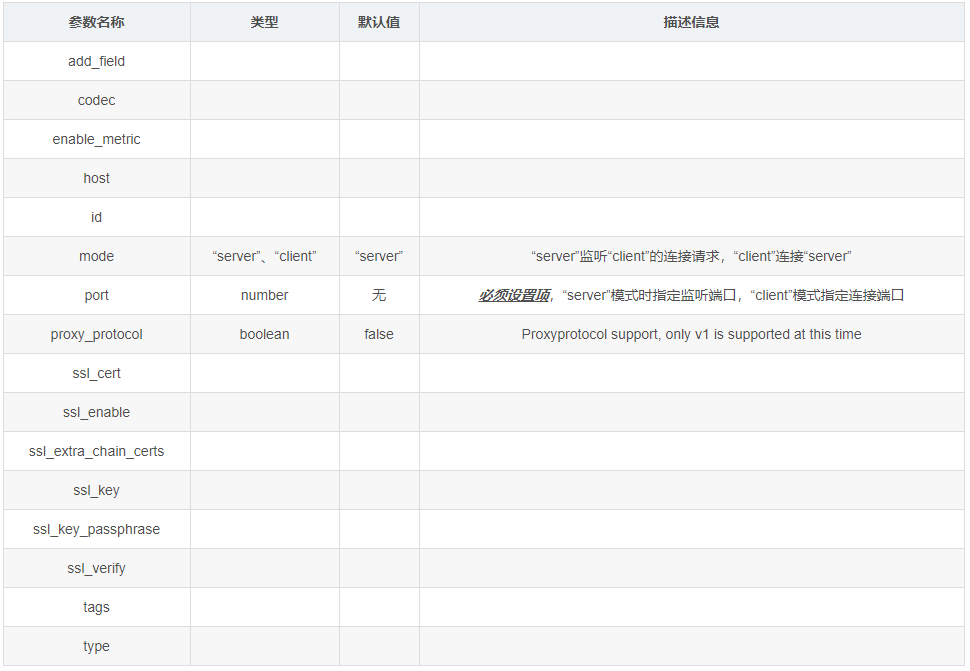Select the id parameter name

click(x=97, y=217)
